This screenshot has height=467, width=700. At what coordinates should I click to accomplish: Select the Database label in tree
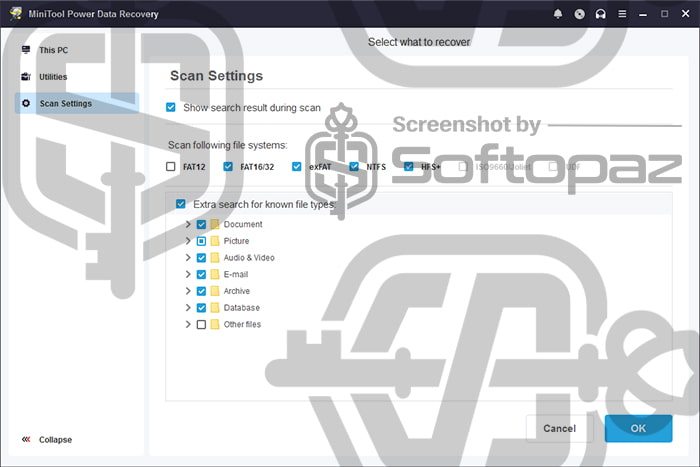coord(242,308)
